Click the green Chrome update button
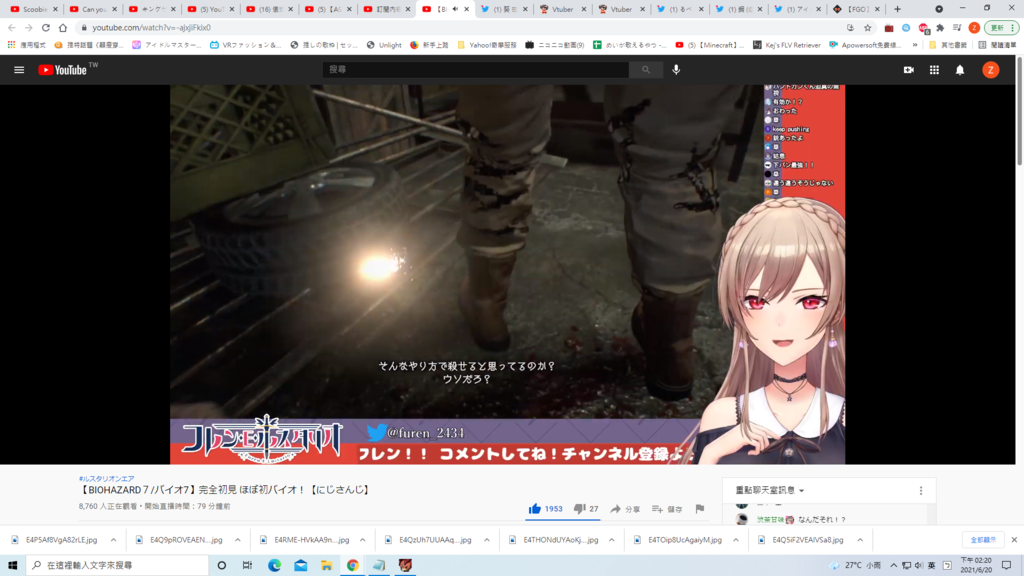The width and height of the screenshot is (1024, 576). pos(1001,27)
